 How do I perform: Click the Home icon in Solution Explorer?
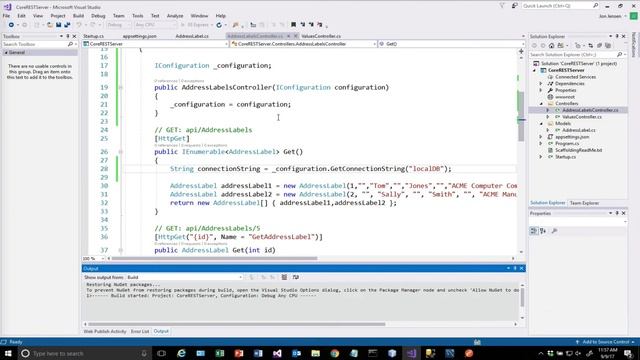[x=551, y=45]
